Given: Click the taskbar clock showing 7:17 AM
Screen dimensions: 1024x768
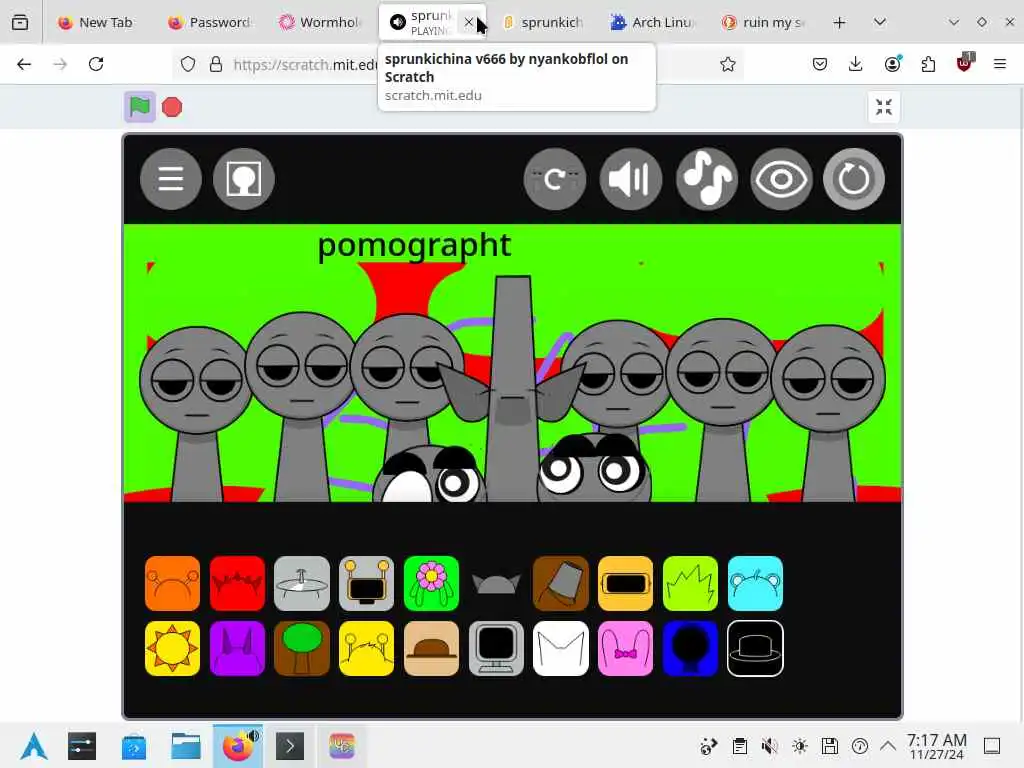Looking at the screenshot, I should (936, 746).
